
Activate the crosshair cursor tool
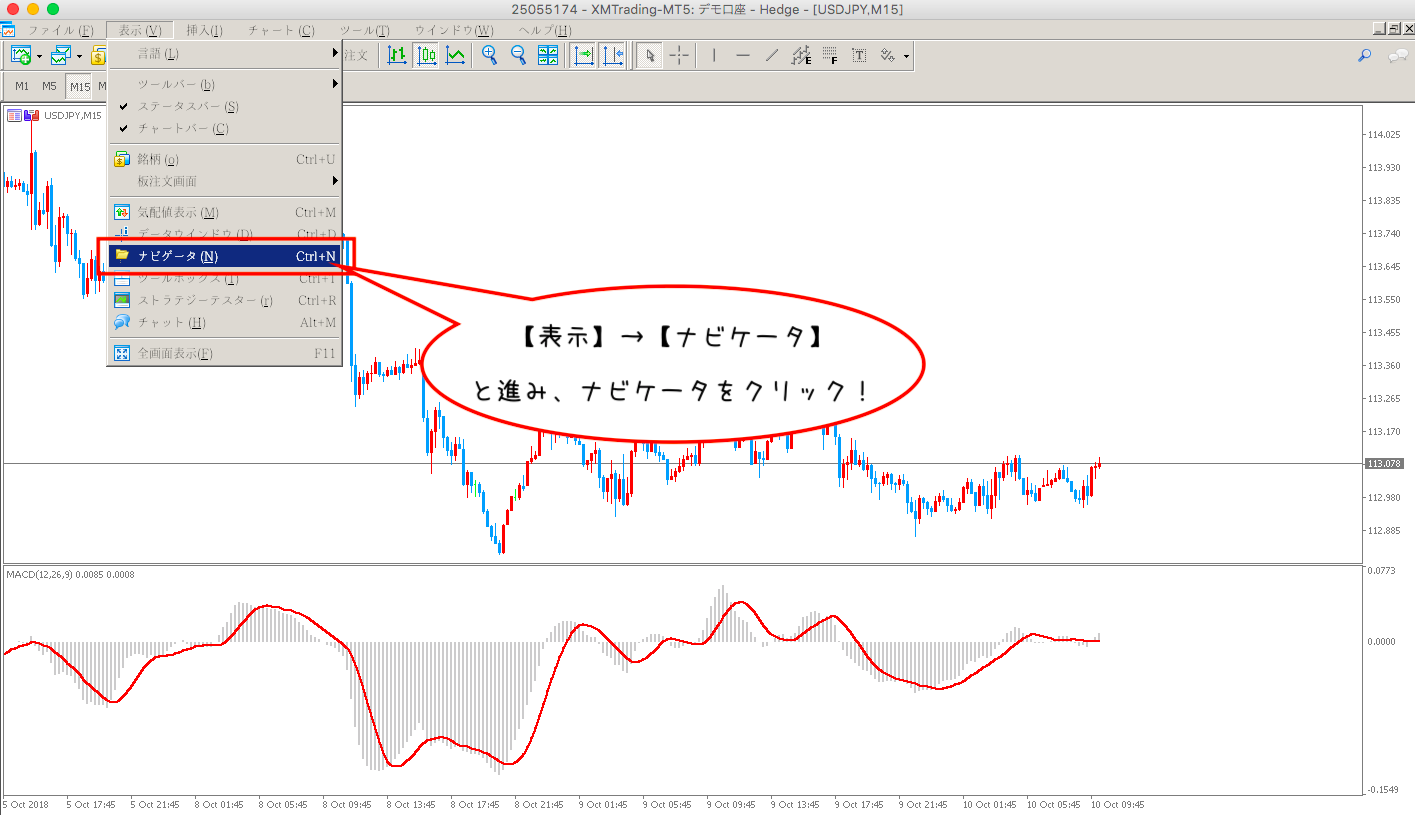(x=679, y=55)
